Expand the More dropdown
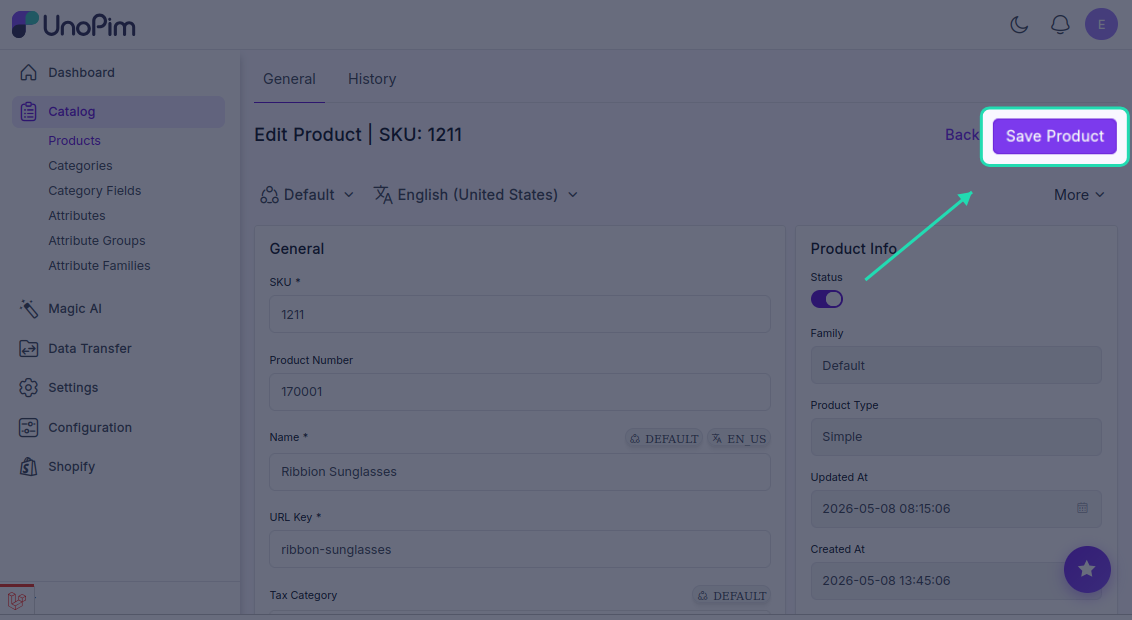Screen dimensions: 1132x620 click(x=1079, y=195)
